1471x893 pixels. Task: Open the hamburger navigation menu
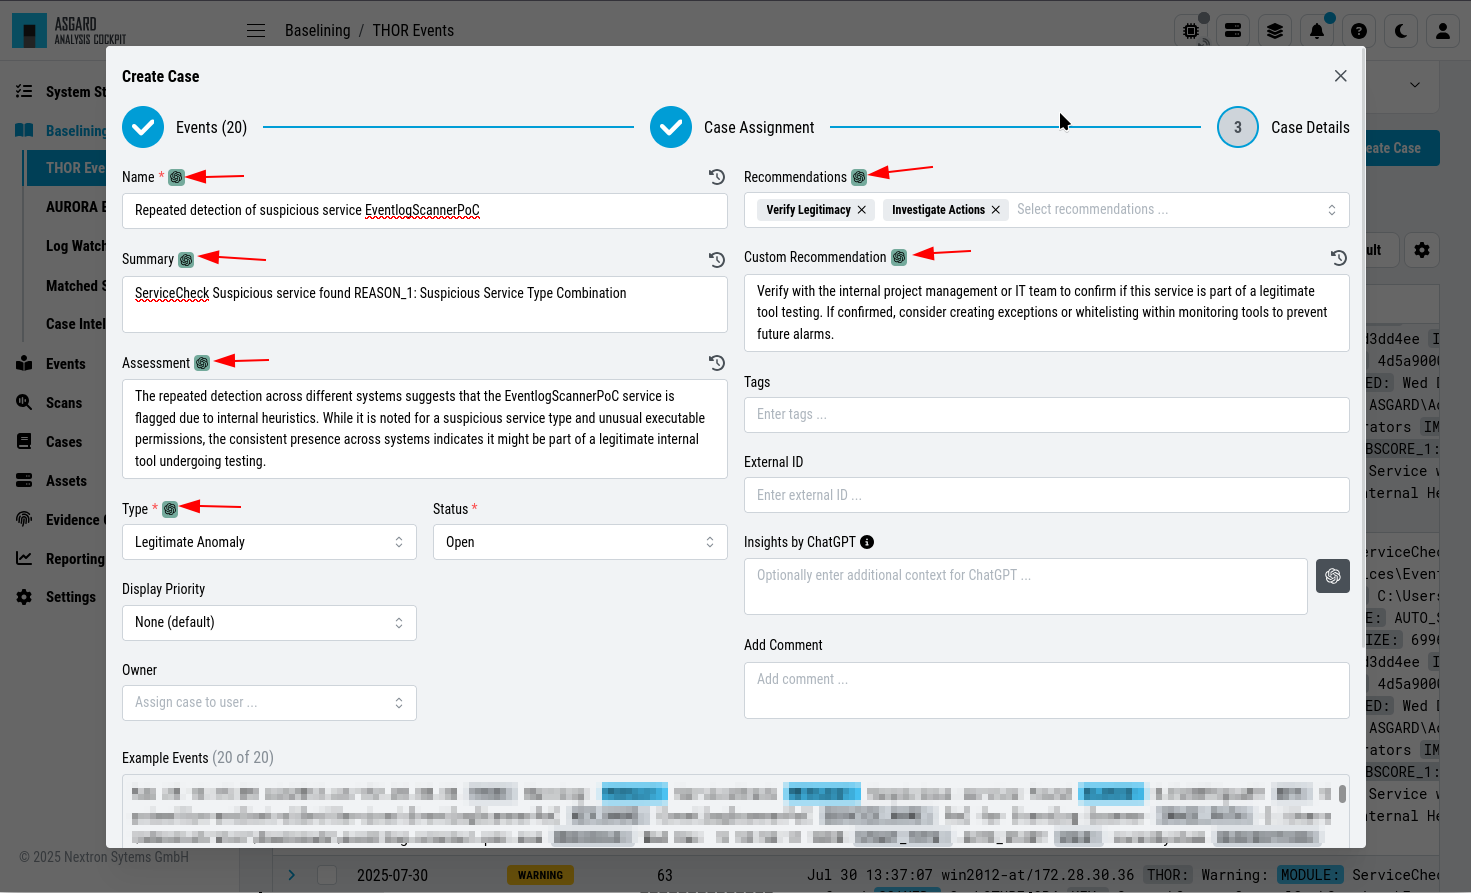[256, 31]
